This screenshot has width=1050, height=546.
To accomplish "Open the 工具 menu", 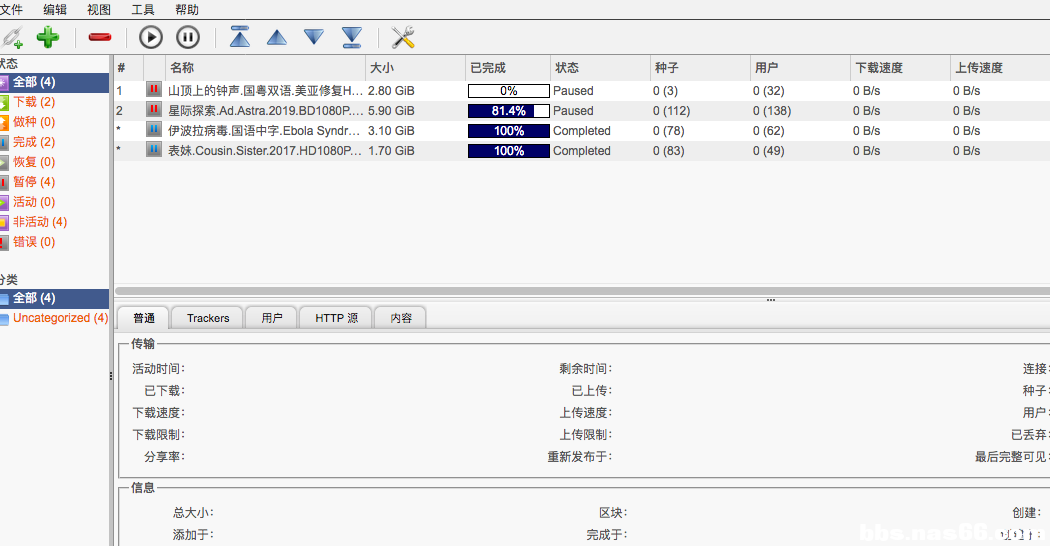I will pyautogui.click(x=143, y=9).
